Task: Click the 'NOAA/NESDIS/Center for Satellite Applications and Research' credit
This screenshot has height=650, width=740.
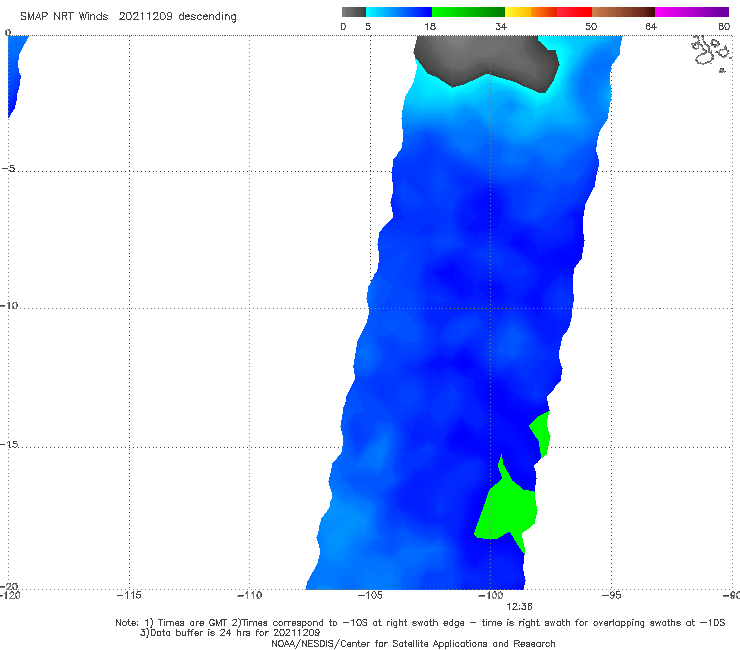Action: pyautogui.click(x=413, y=644)
